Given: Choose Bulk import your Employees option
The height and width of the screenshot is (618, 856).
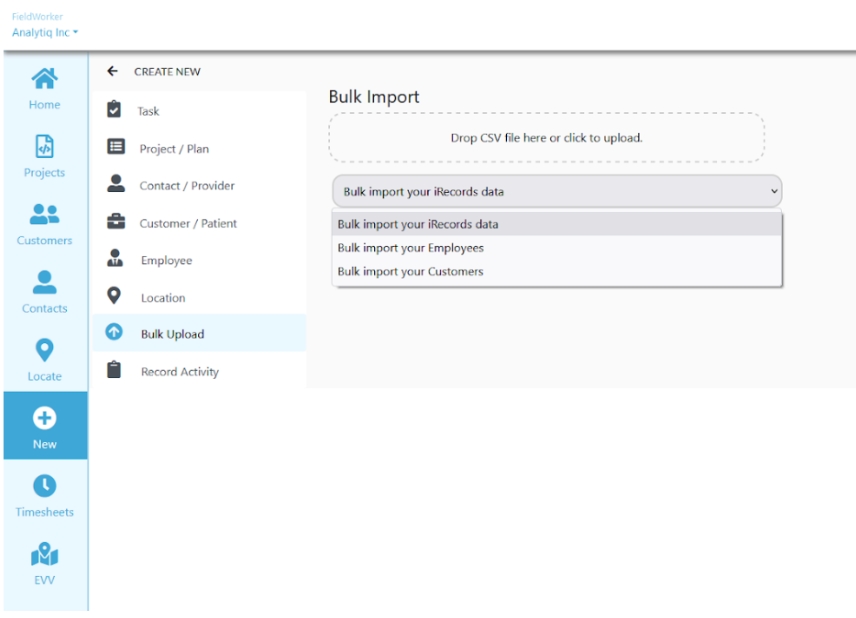Looking at the screenshot, I should [410, 248].
